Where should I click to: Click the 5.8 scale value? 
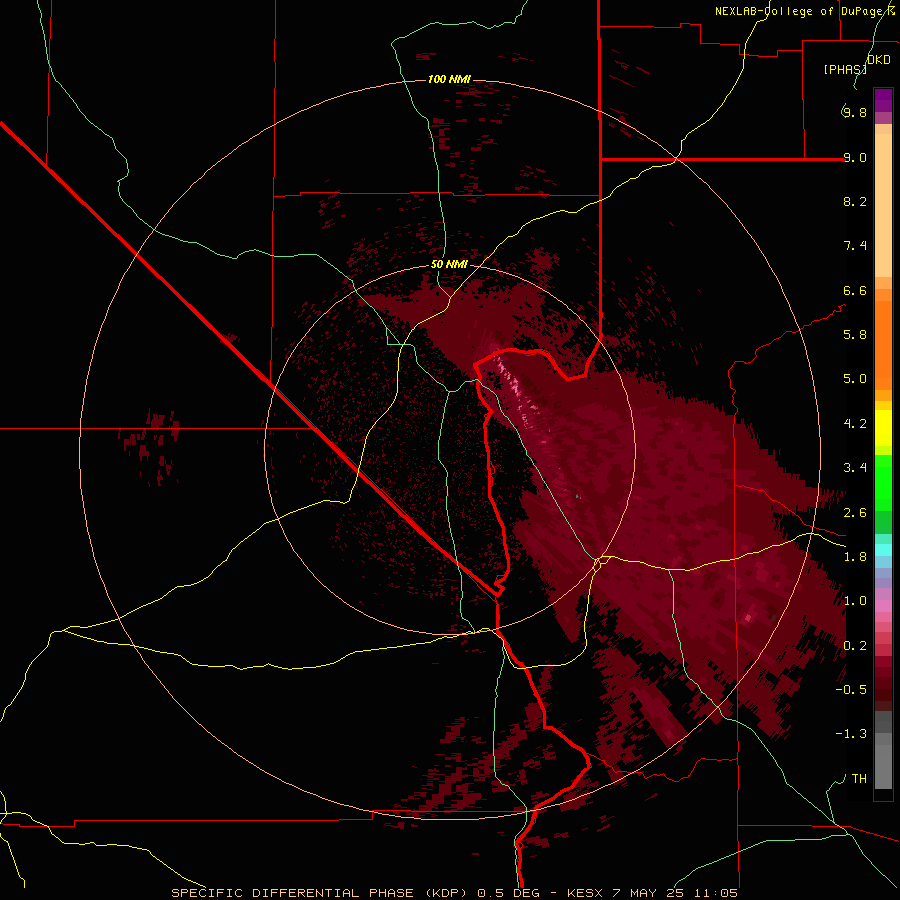click(854, 334)
